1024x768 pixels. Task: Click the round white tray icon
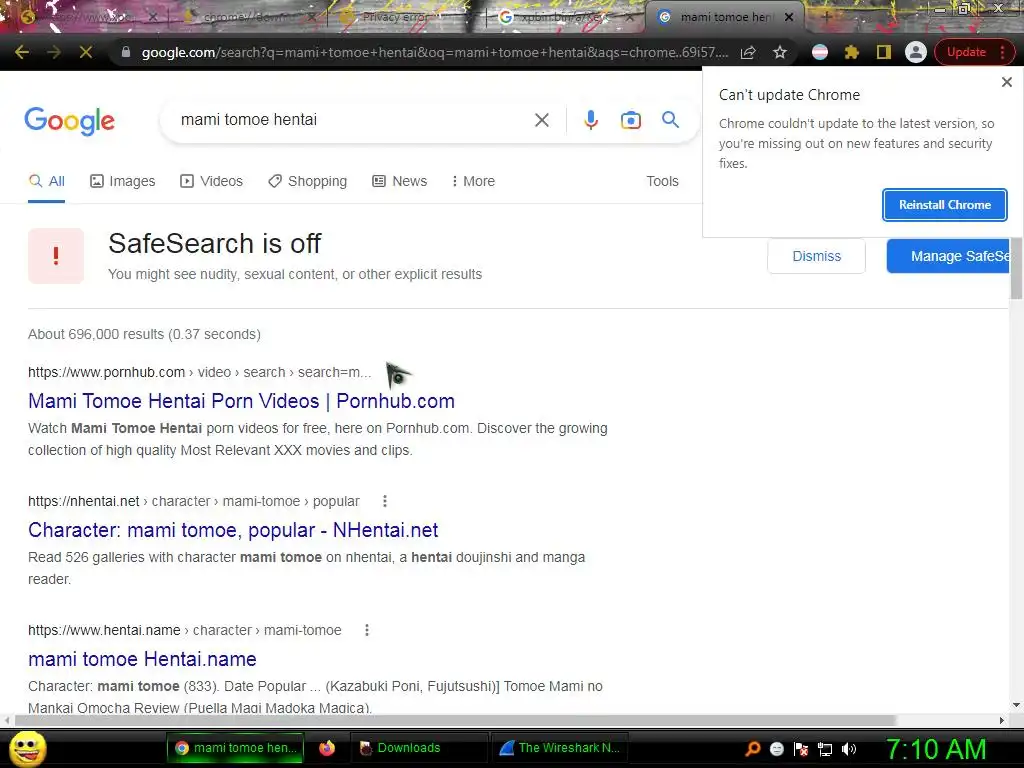pos(776,749)
